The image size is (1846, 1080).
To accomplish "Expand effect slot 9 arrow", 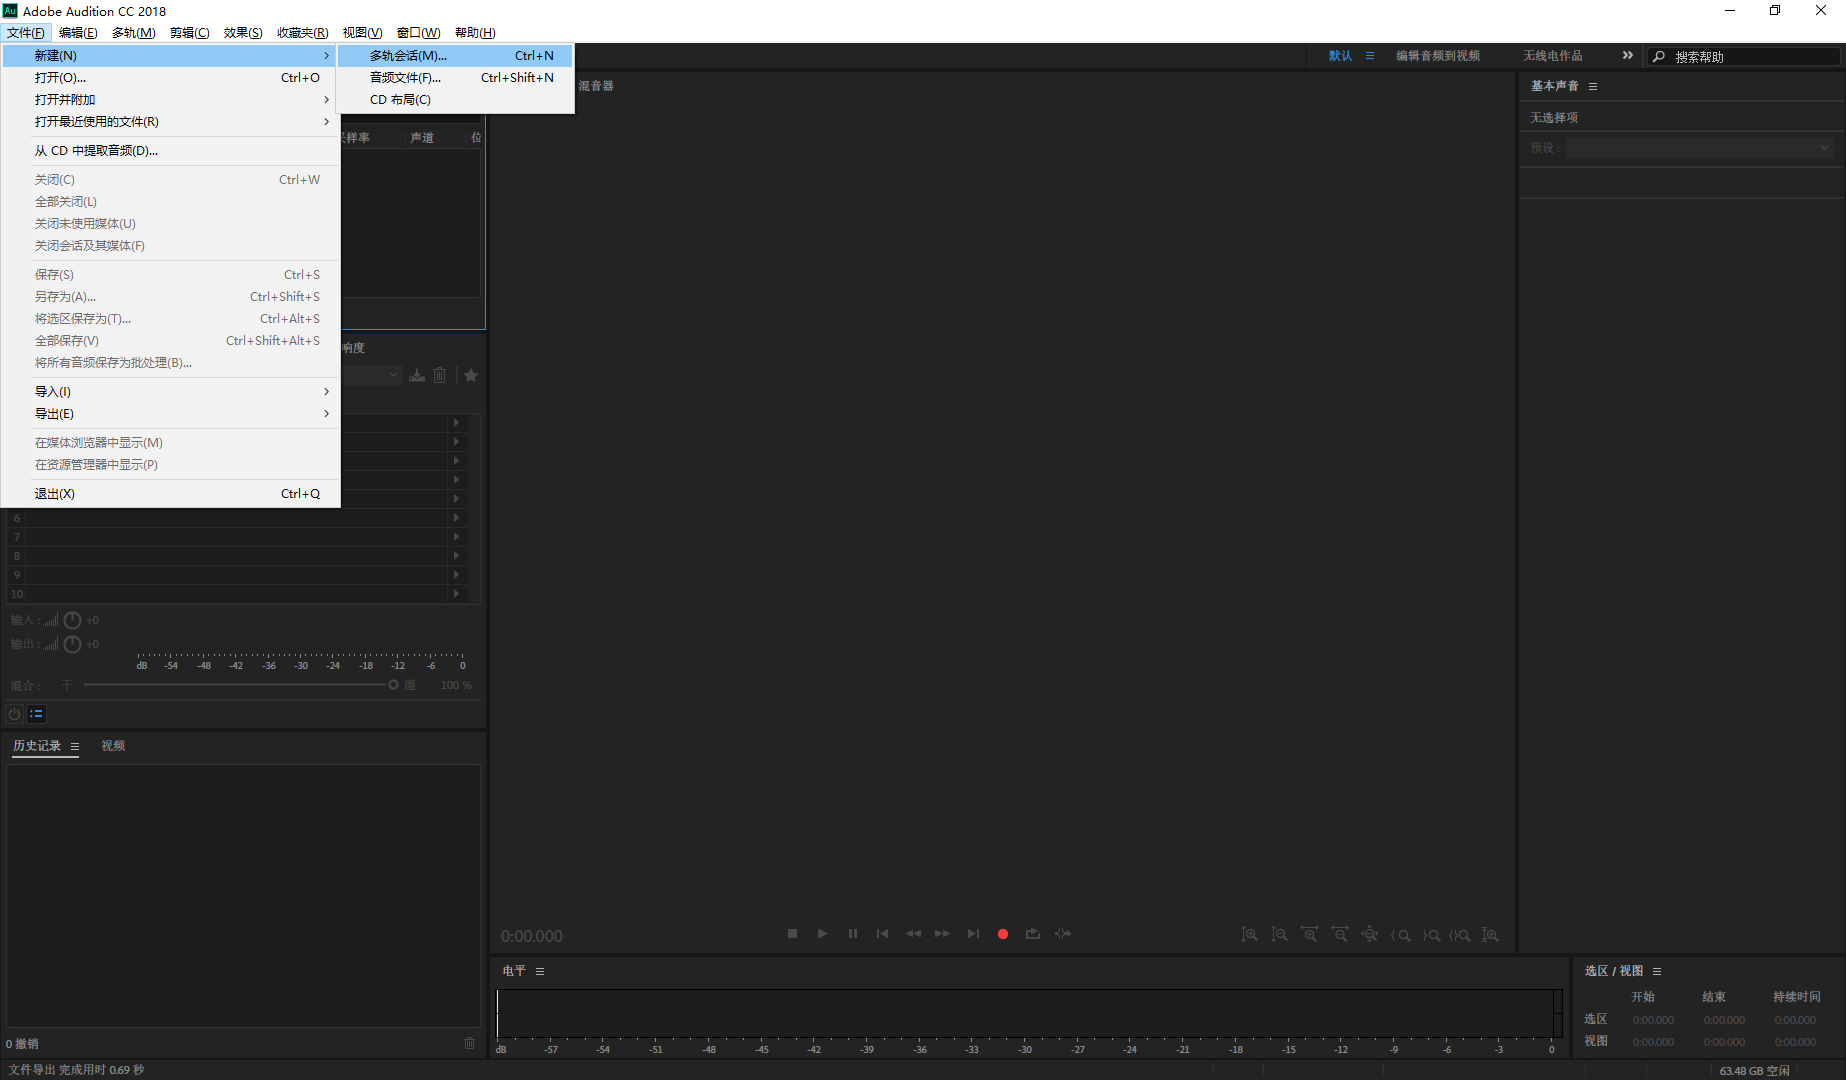I will 456,575.
